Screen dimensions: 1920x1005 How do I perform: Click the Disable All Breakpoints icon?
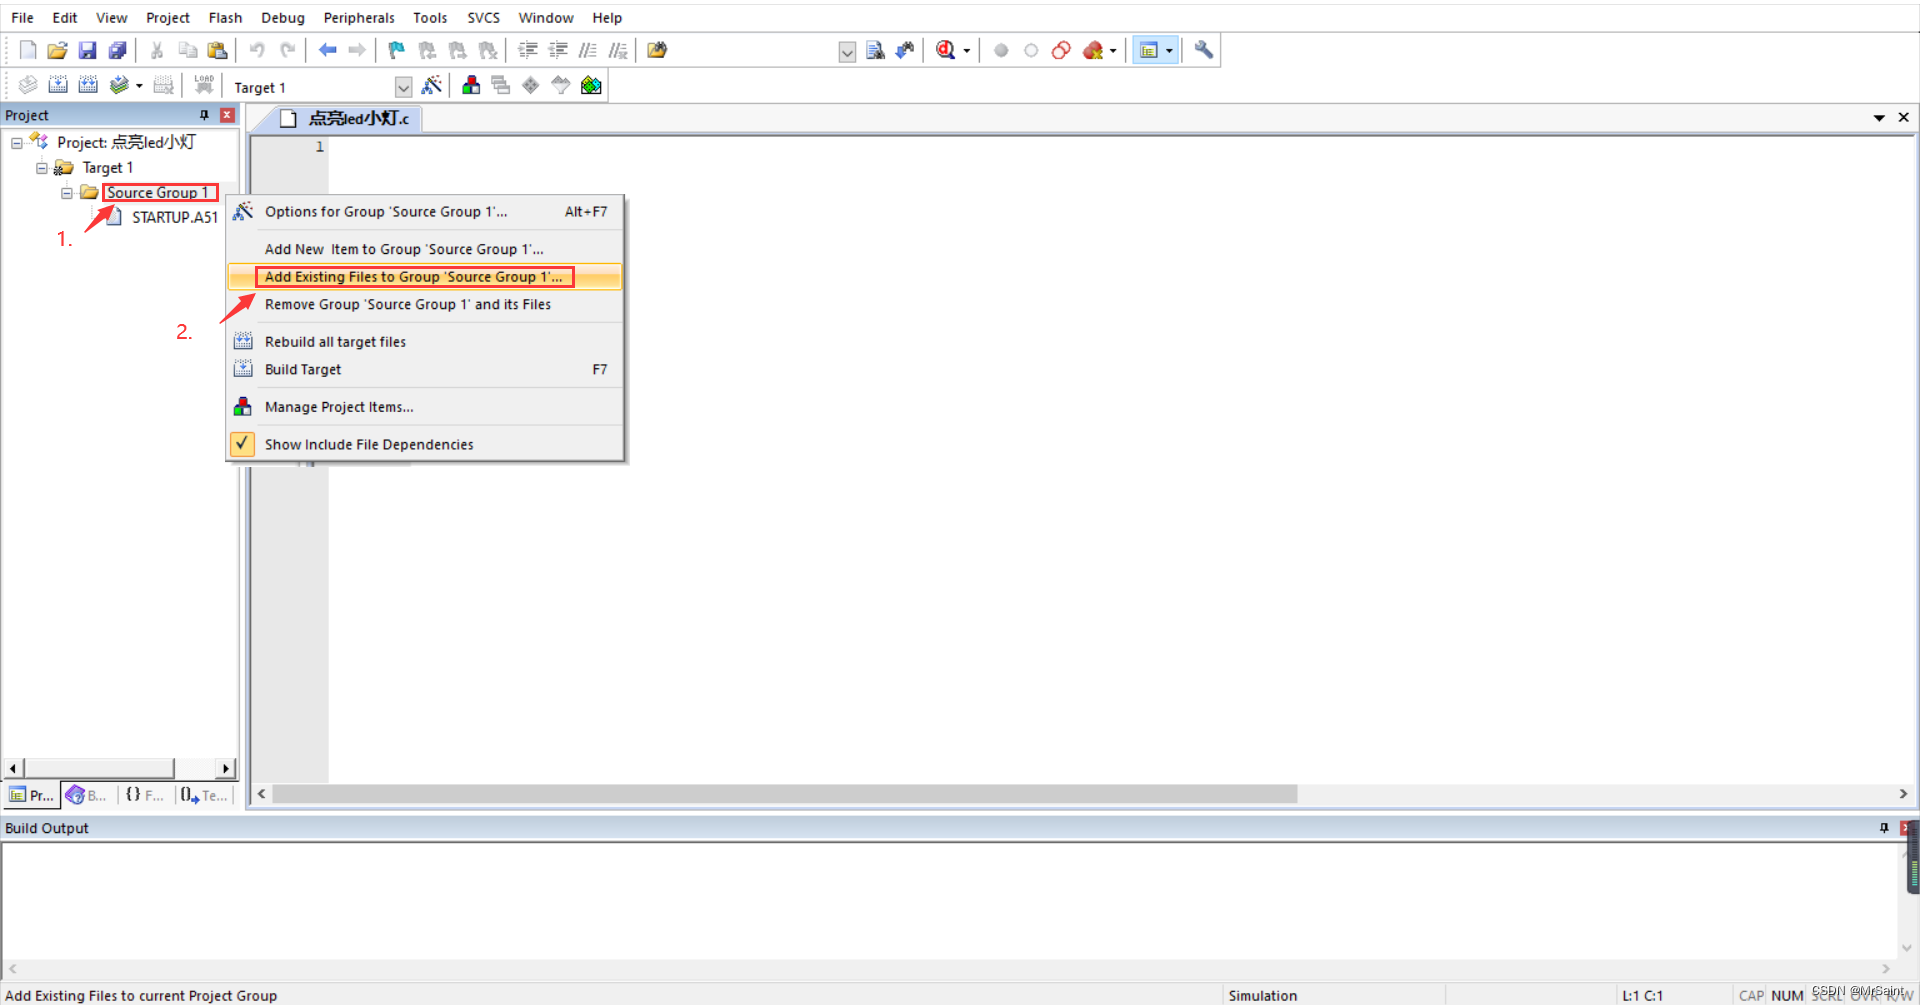1061,50
